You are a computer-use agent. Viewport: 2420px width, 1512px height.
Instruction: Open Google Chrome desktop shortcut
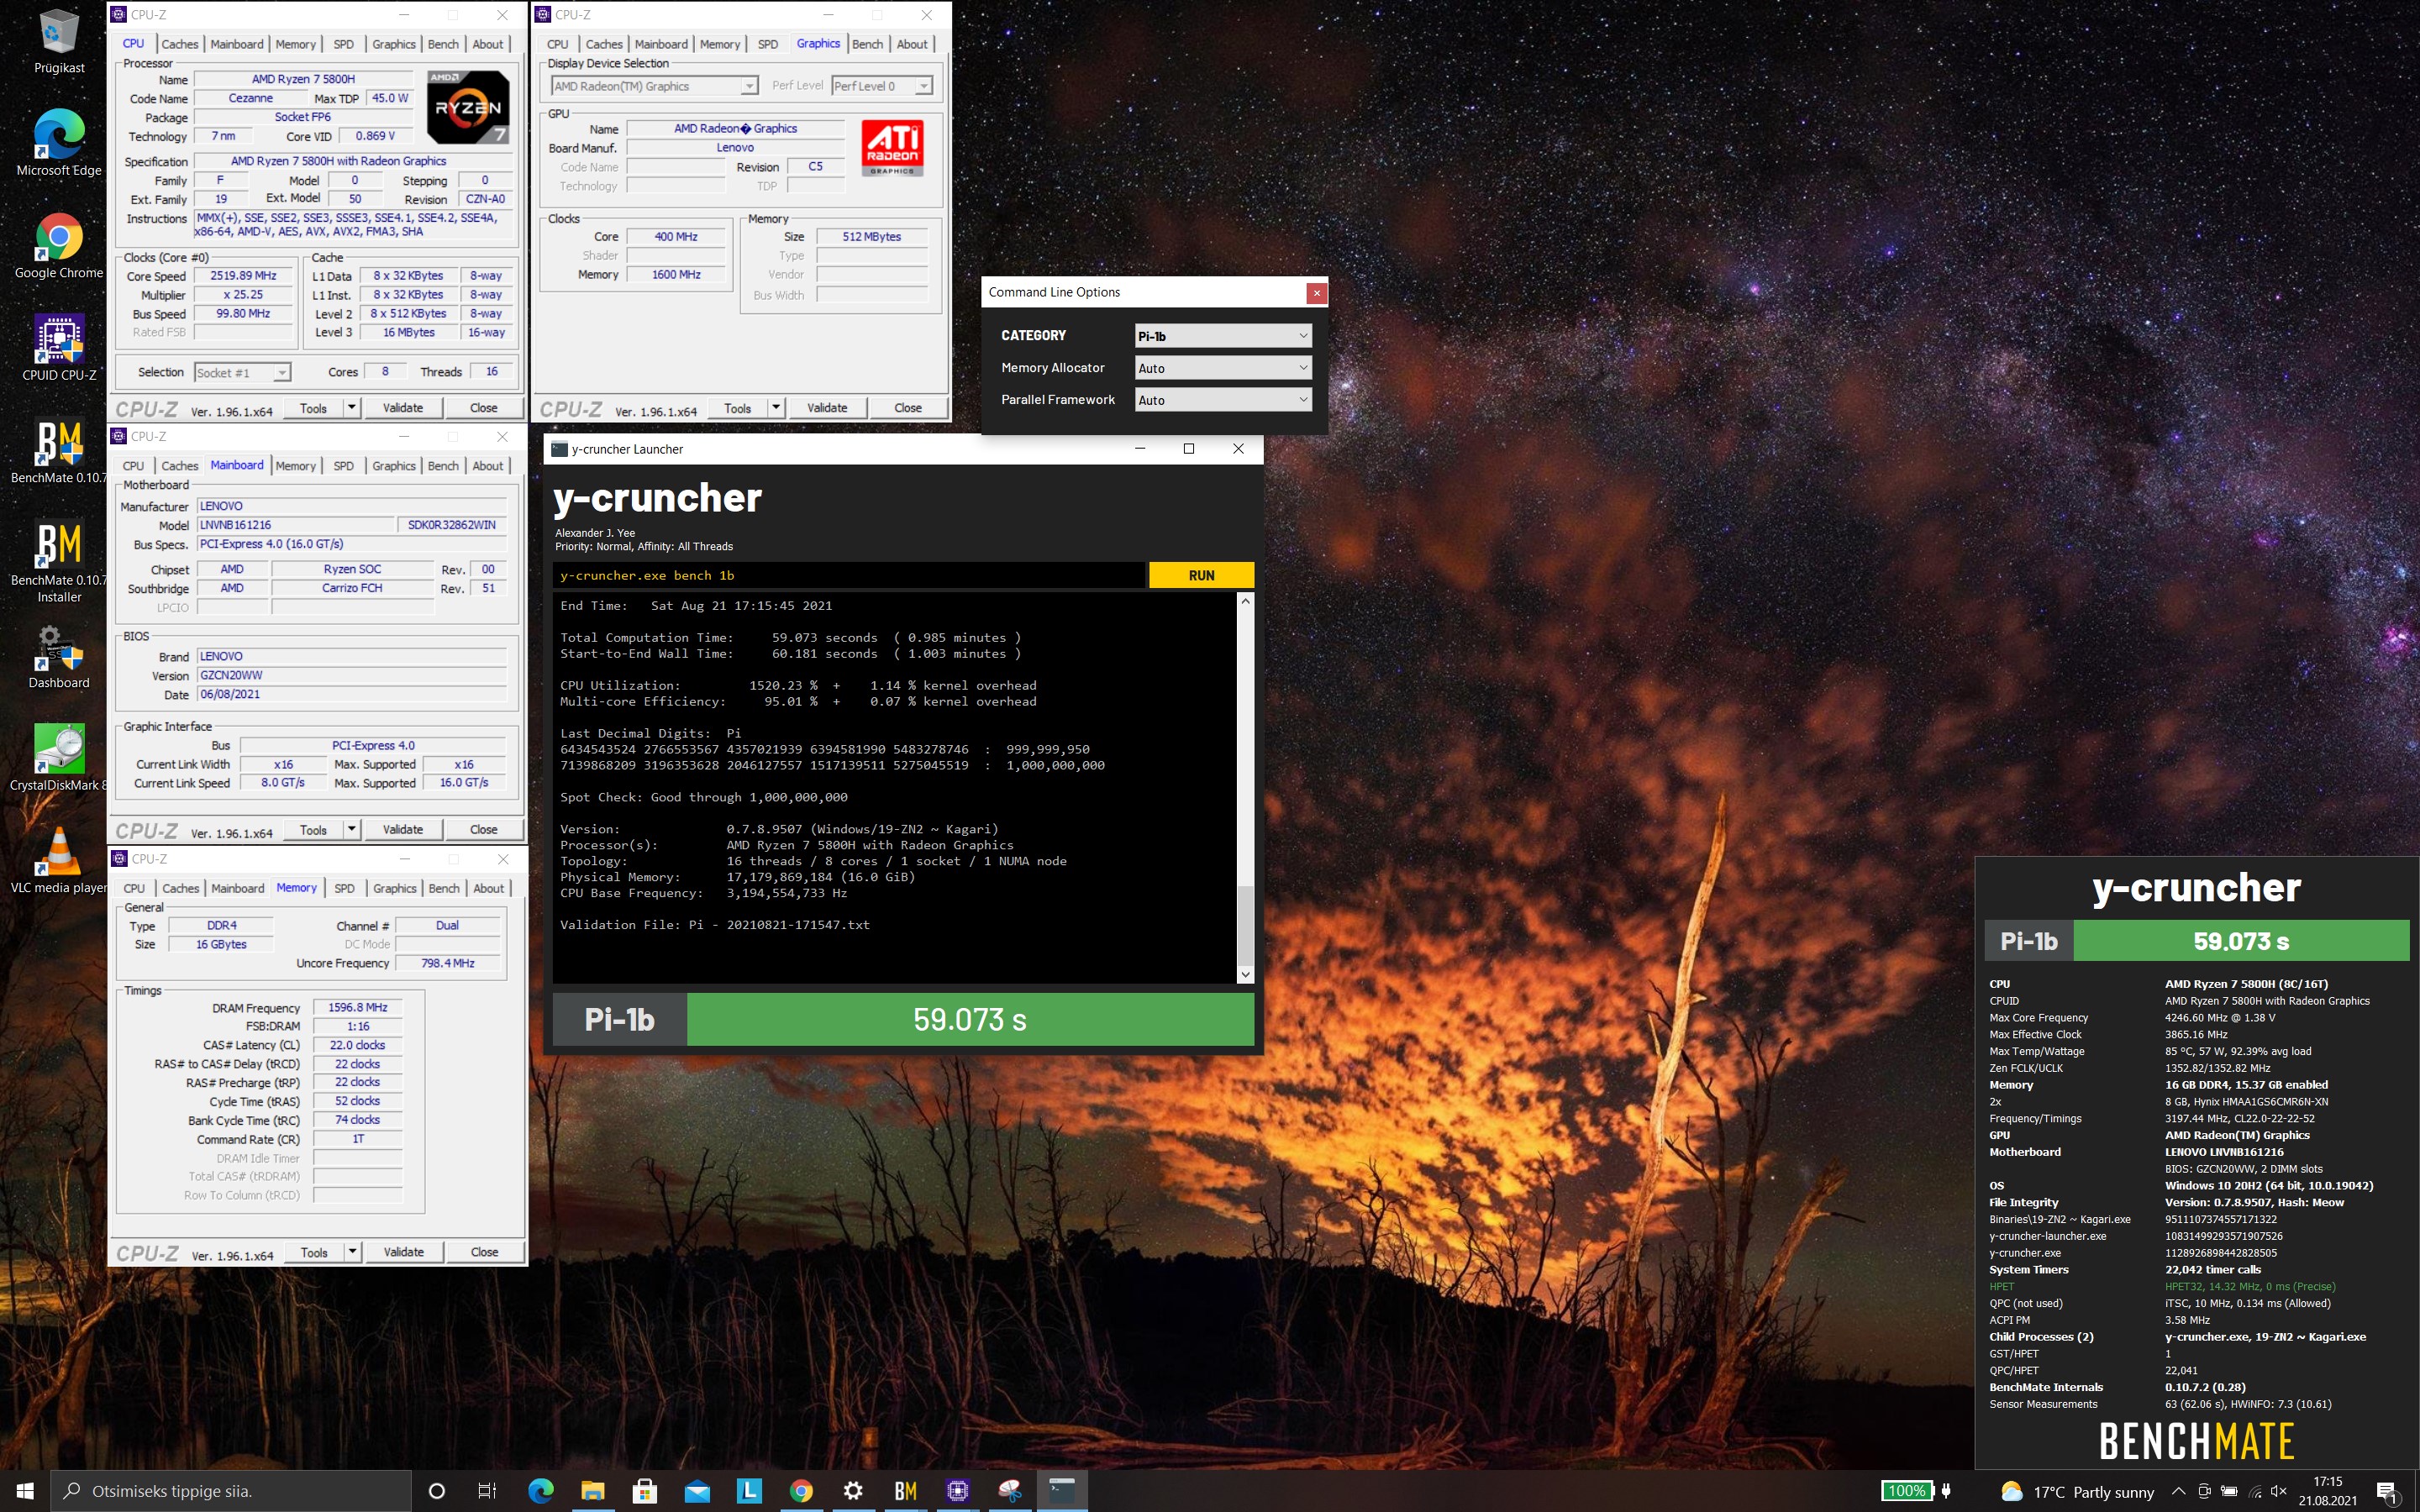click(59, 246)
